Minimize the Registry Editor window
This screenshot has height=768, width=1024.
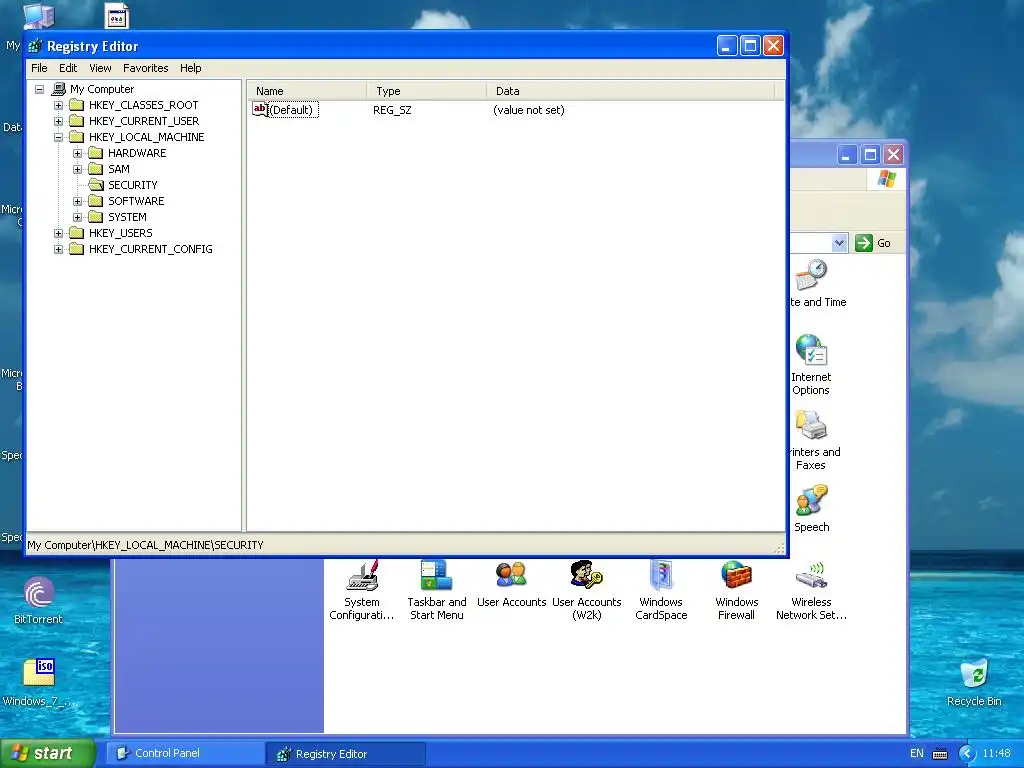(x=727, y=46)
